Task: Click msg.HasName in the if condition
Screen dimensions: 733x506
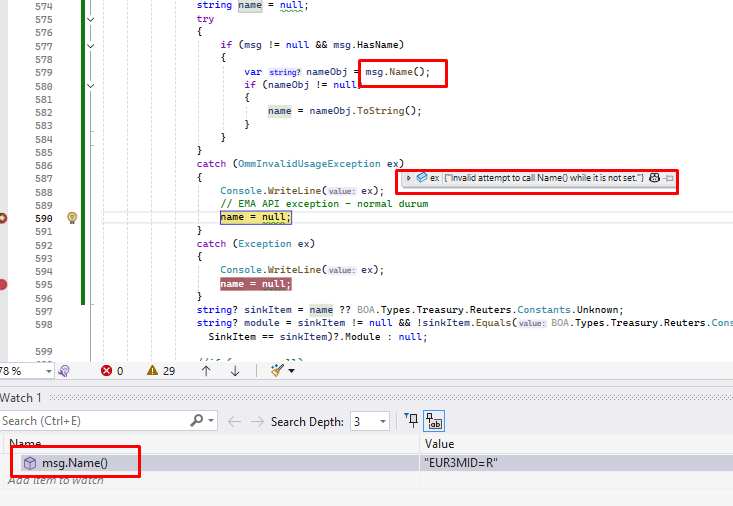Action: click(366, 45)
